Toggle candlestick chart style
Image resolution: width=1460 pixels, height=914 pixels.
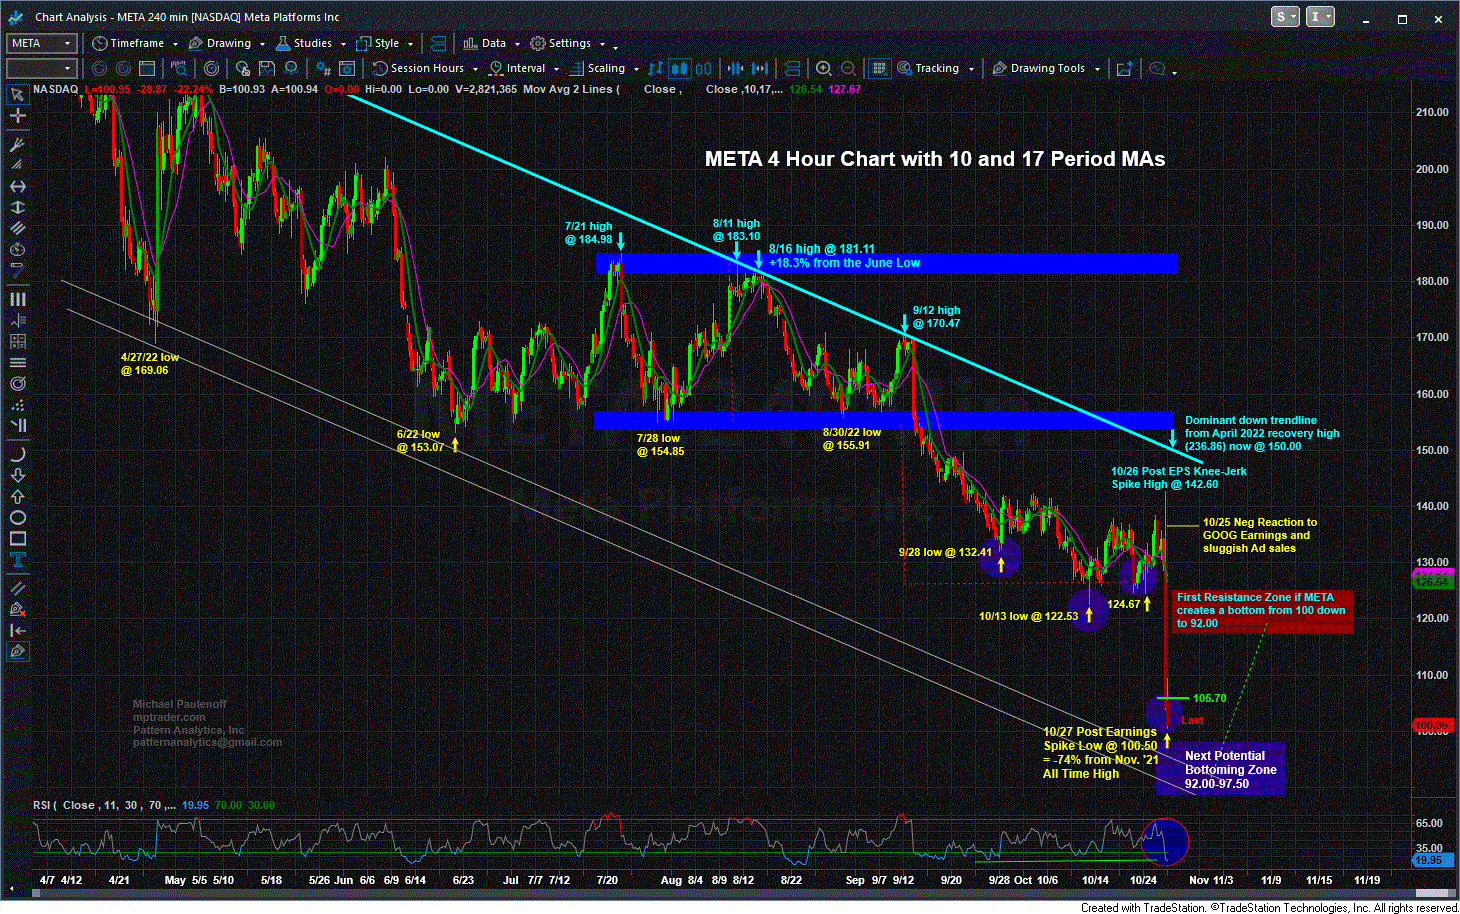tap(679, 68)
